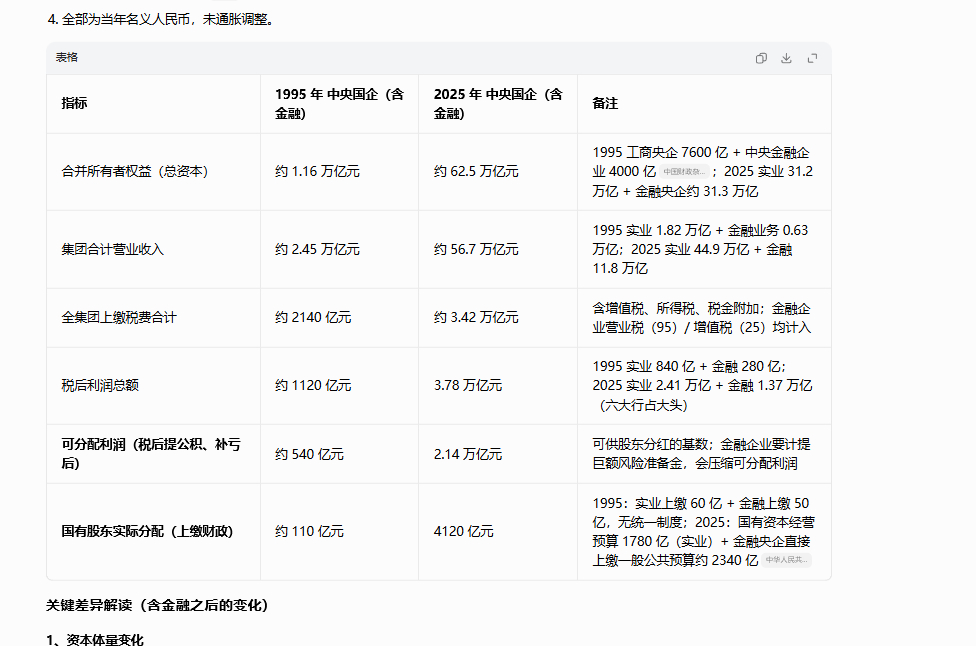Select the 指标 column header
Viewport: 976px width, 646px height.
click(x=74, y=103)
